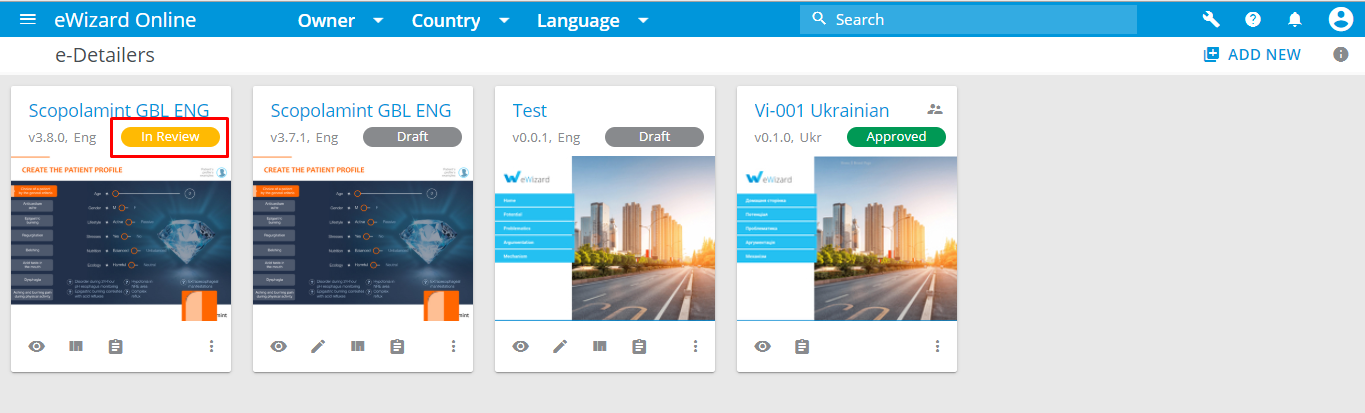This screenshot has width=1365, height=413.
Task: Preview Scopolamint v3.8.0 with the eye icon
Action: (37, 346)
